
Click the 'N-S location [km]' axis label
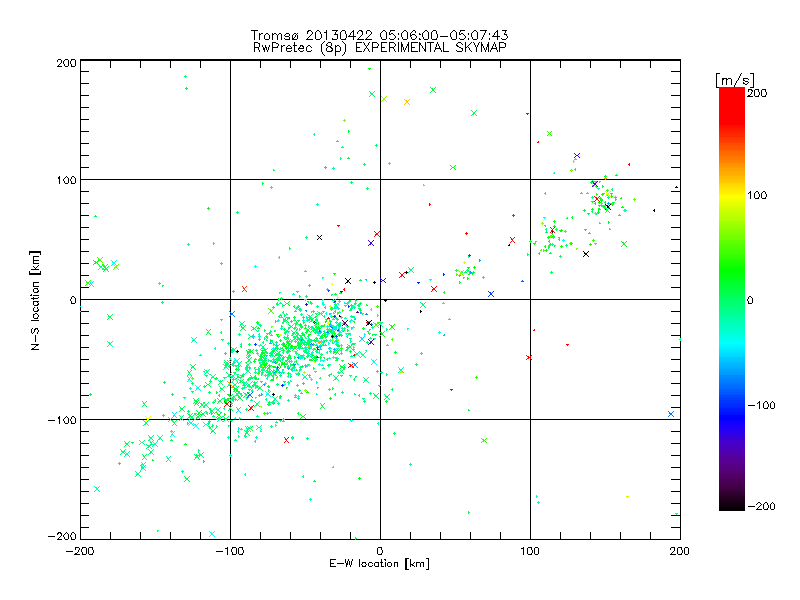tap(35, 300)
